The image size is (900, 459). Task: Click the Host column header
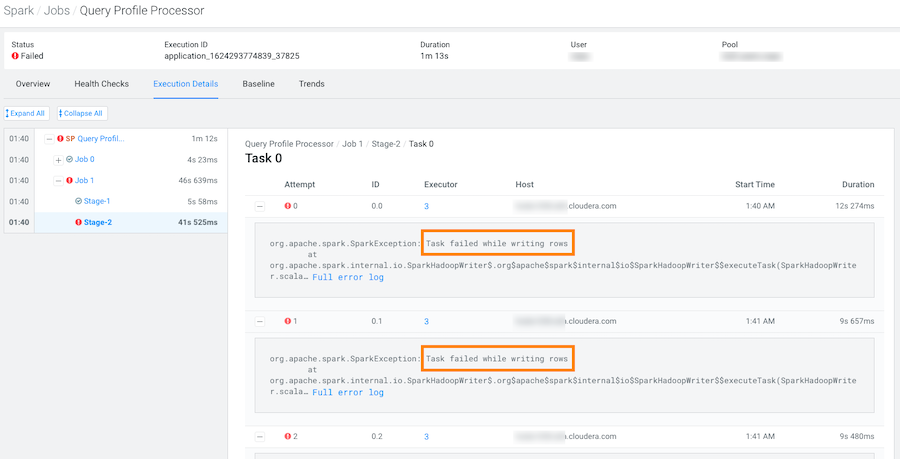point(525,185)
